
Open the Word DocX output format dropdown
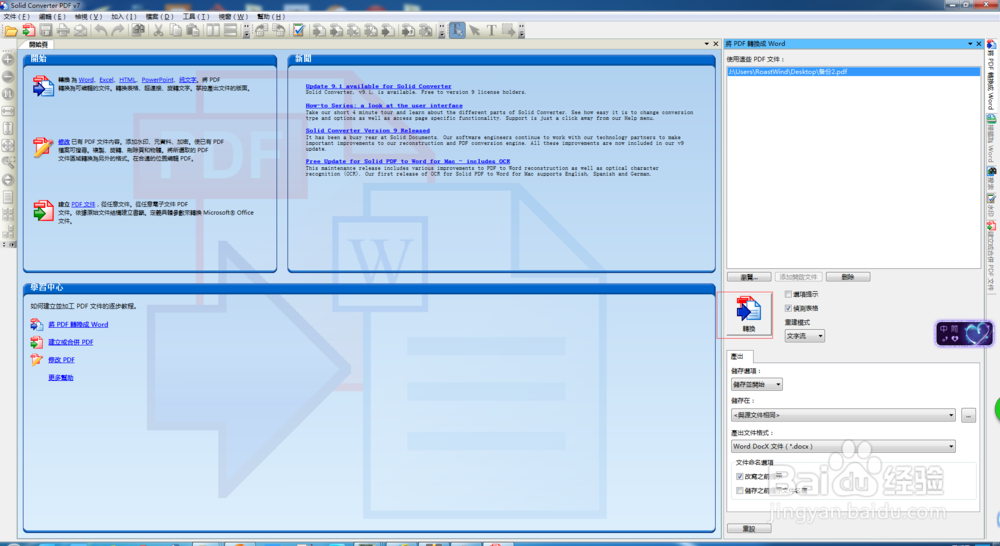(843, 446)
